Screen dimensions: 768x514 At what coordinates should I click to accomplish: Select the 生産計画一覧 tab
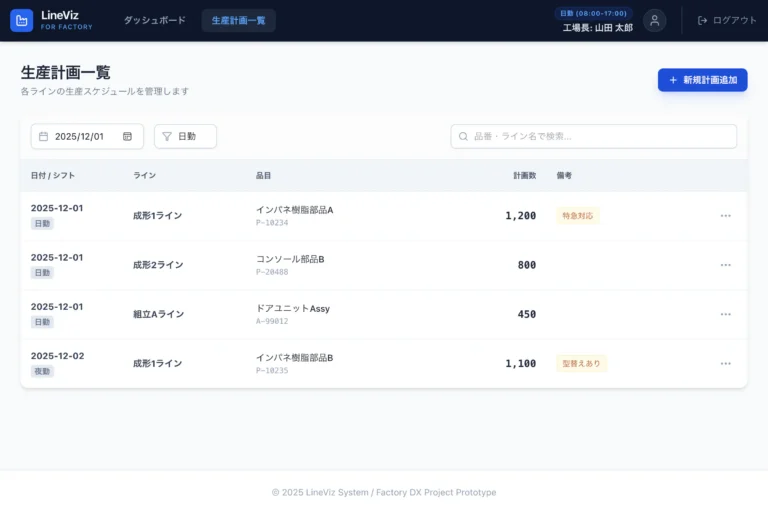pyautogui.click(x=238, y=20)
